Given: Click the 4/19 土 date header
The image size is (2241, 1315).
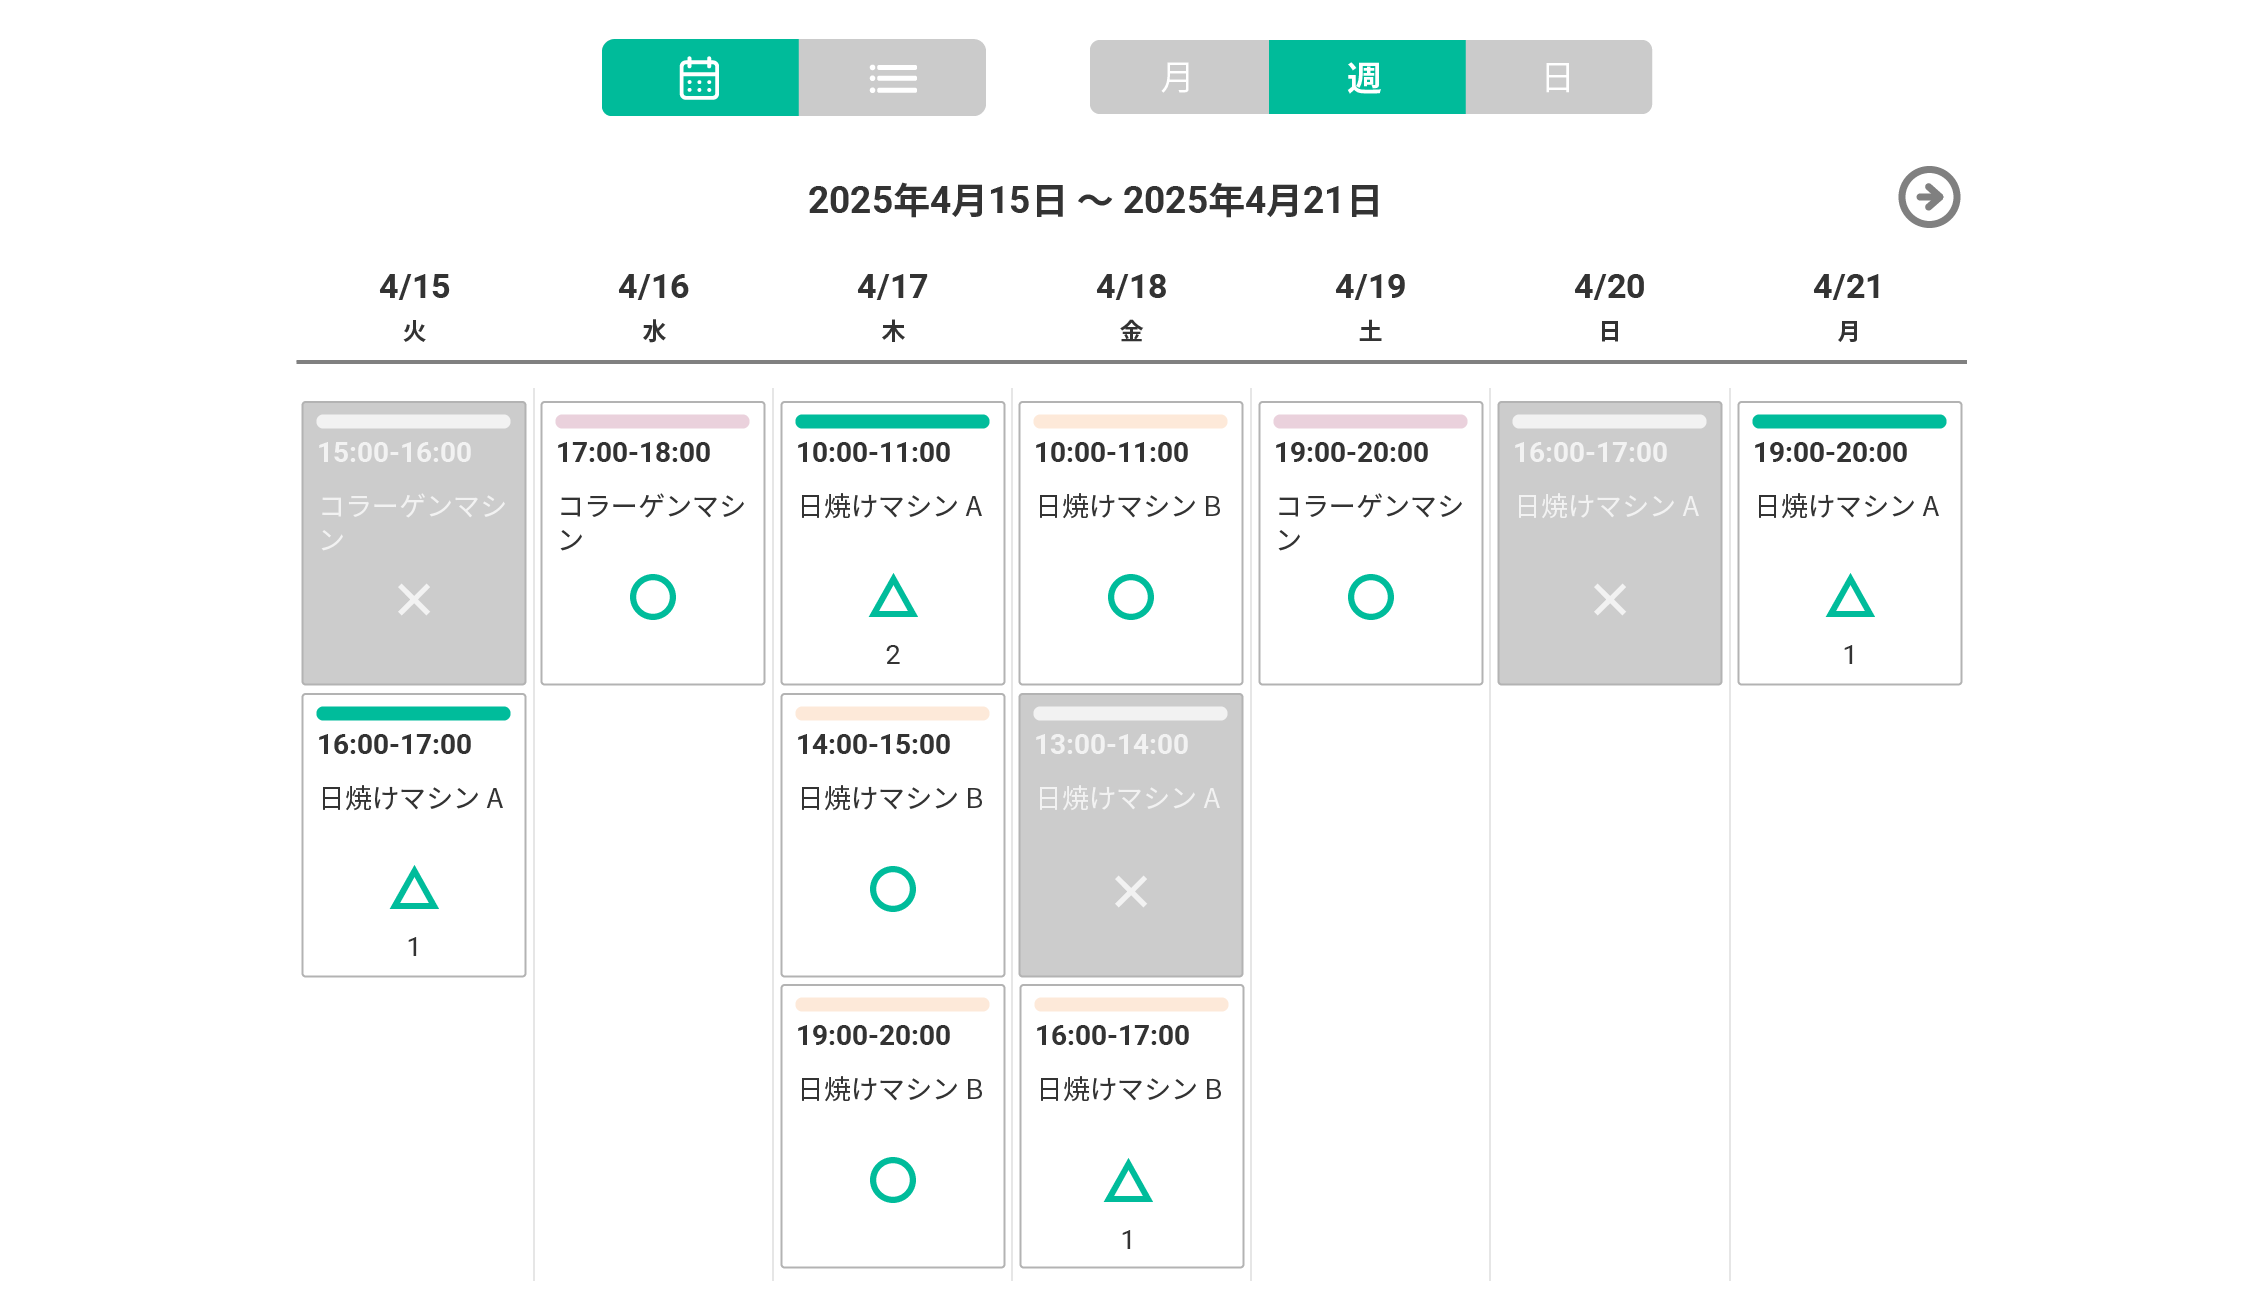Looking at the screenshot, I should (x=1370, y=305).
